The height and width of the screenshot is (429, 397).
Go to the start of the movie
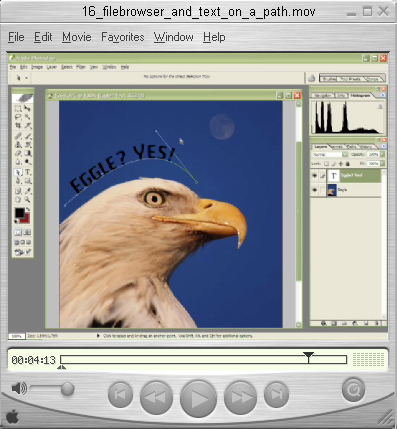(120, 395)
